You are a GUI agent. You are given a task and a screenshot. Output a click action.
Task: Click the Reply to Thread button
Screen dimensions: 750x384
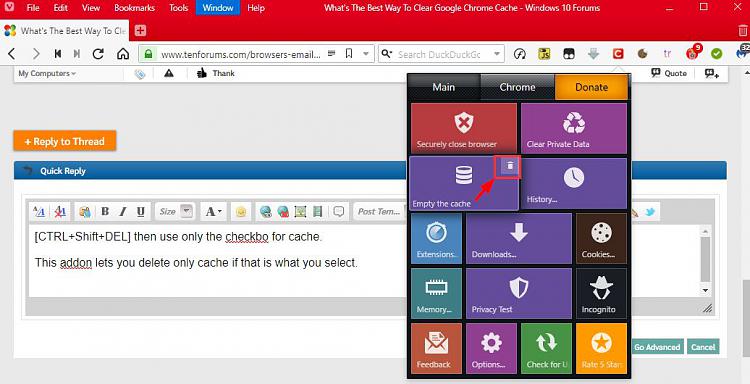65,141
